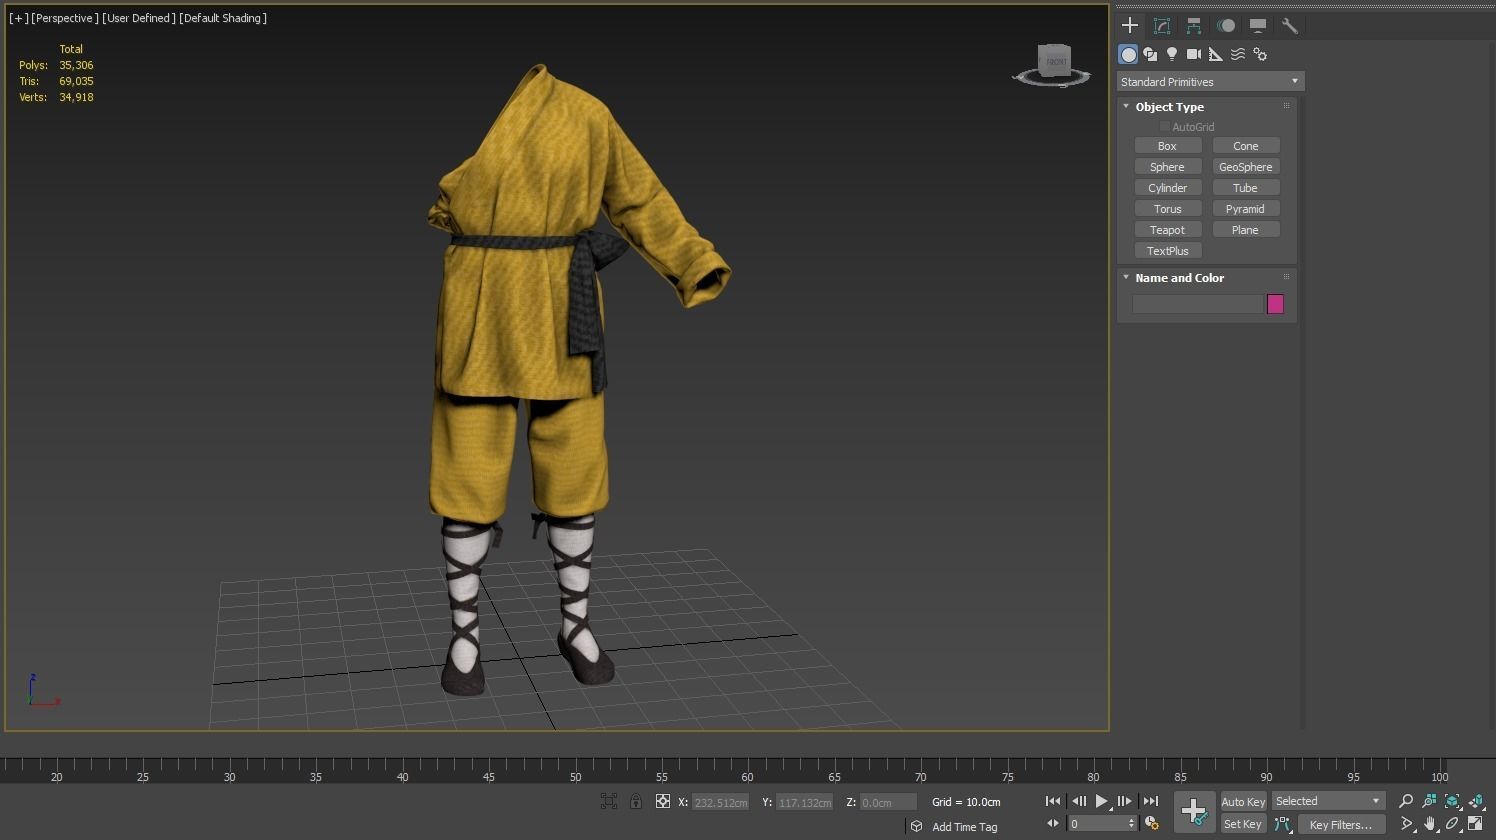Click the Plane button
The width and height of the screenshot is (1496, 840).
click(x=1246, y=230)
